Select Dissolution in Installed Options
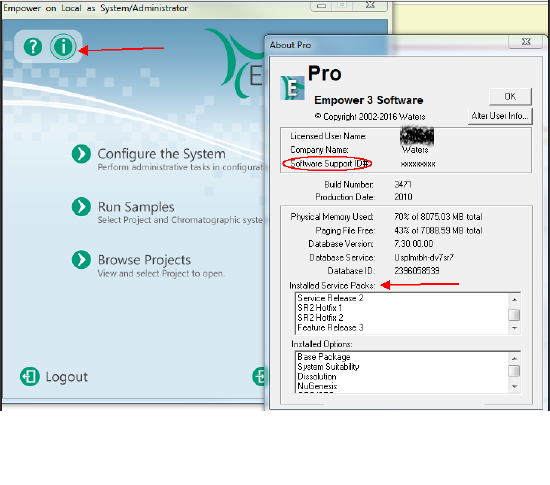 (317, 377)
